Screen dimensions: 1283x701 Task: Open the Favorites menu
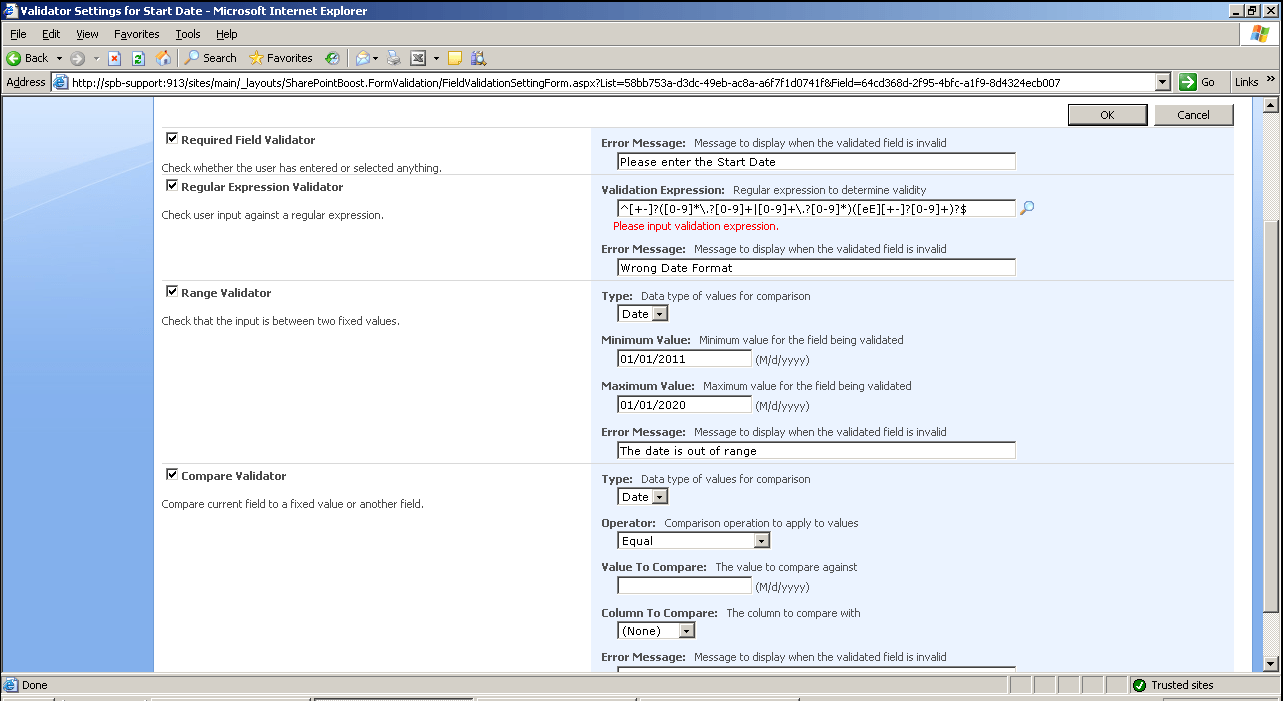(137, 34)
